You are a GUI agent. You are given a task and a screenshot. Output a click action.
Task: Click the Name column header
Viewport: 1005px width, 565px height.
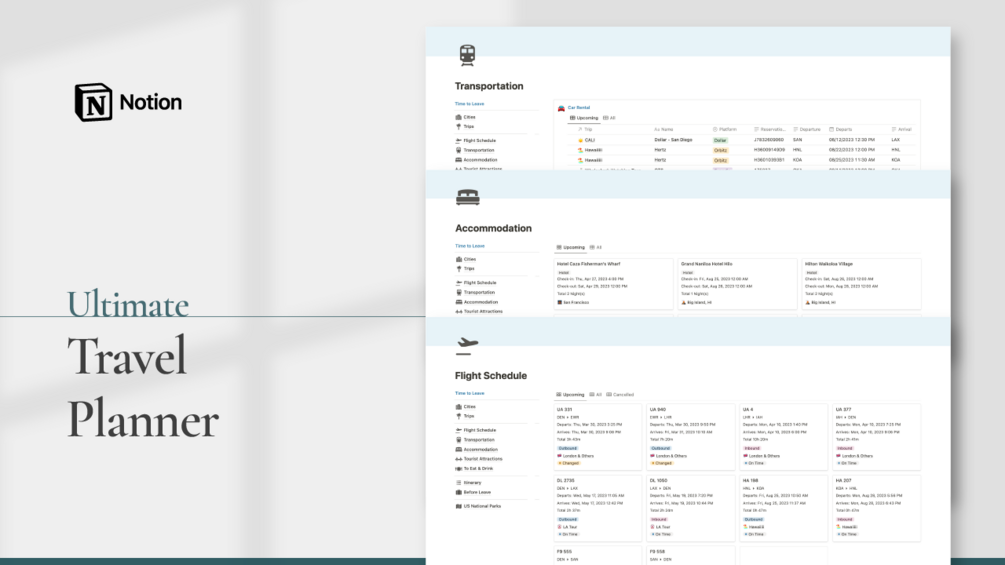(x=663, y=129)
